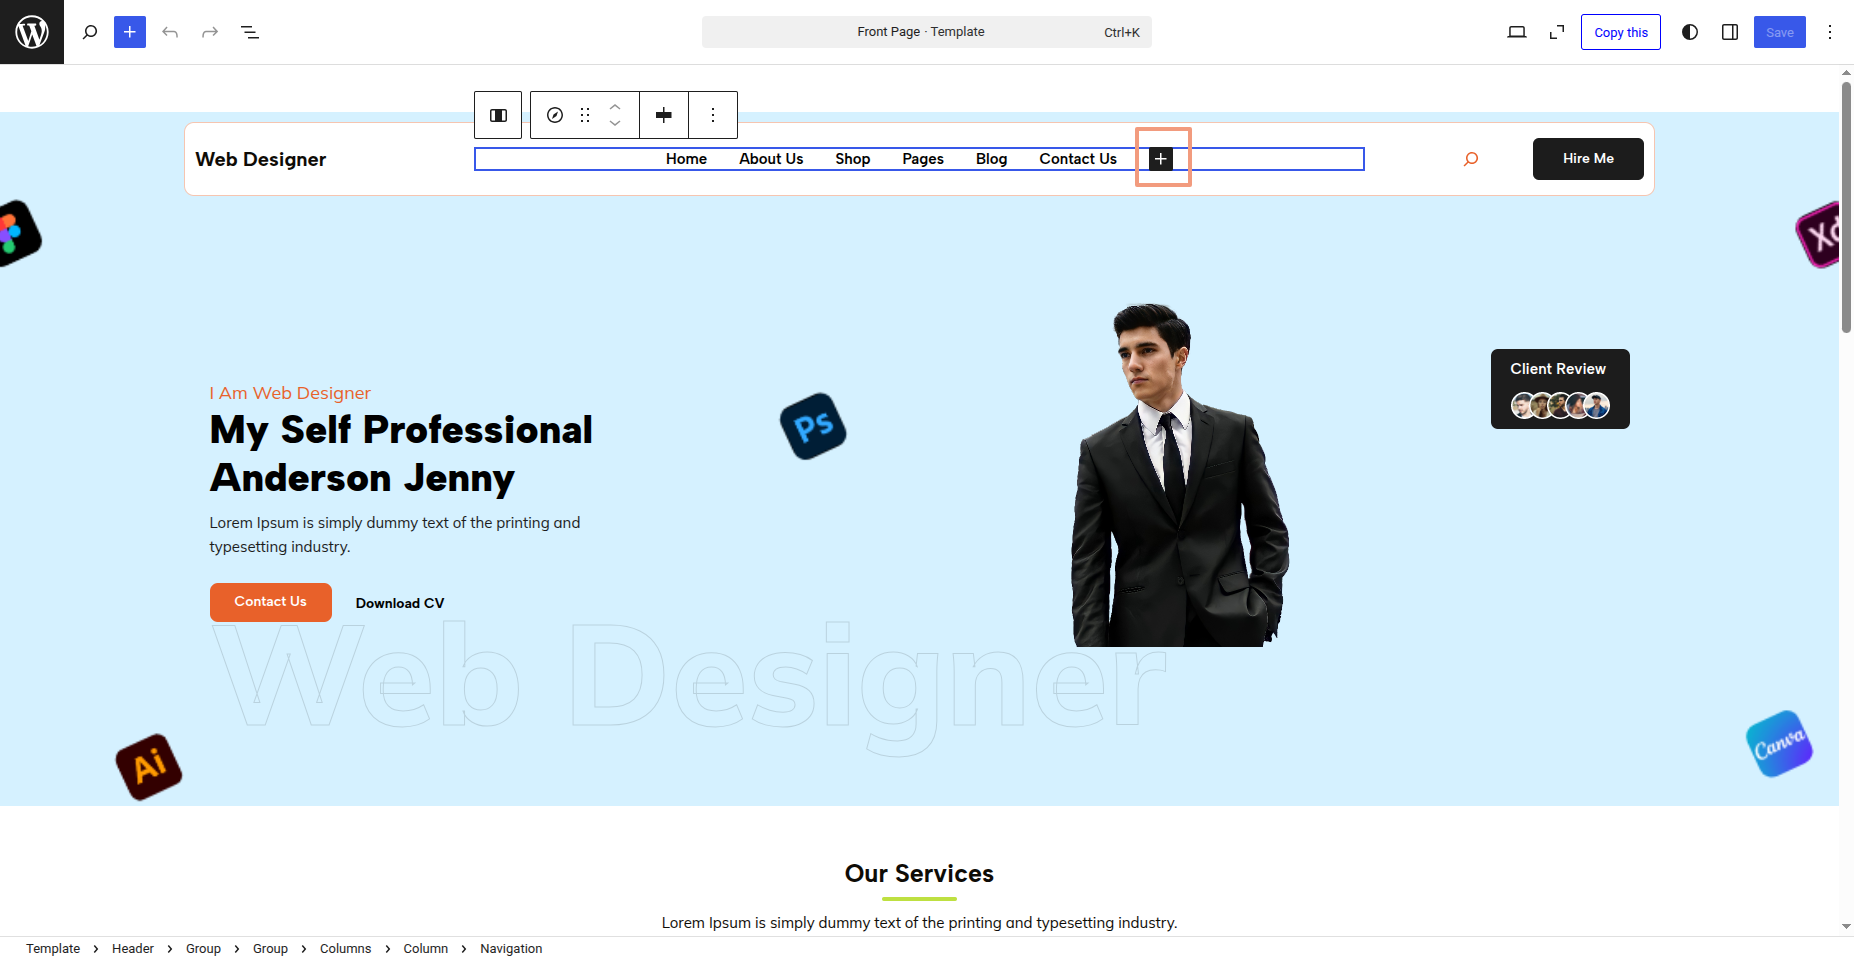Screen dimensions: 1854x961
Task: Click the orange Contact Us hero button
Action: click(x=270, y=602)
